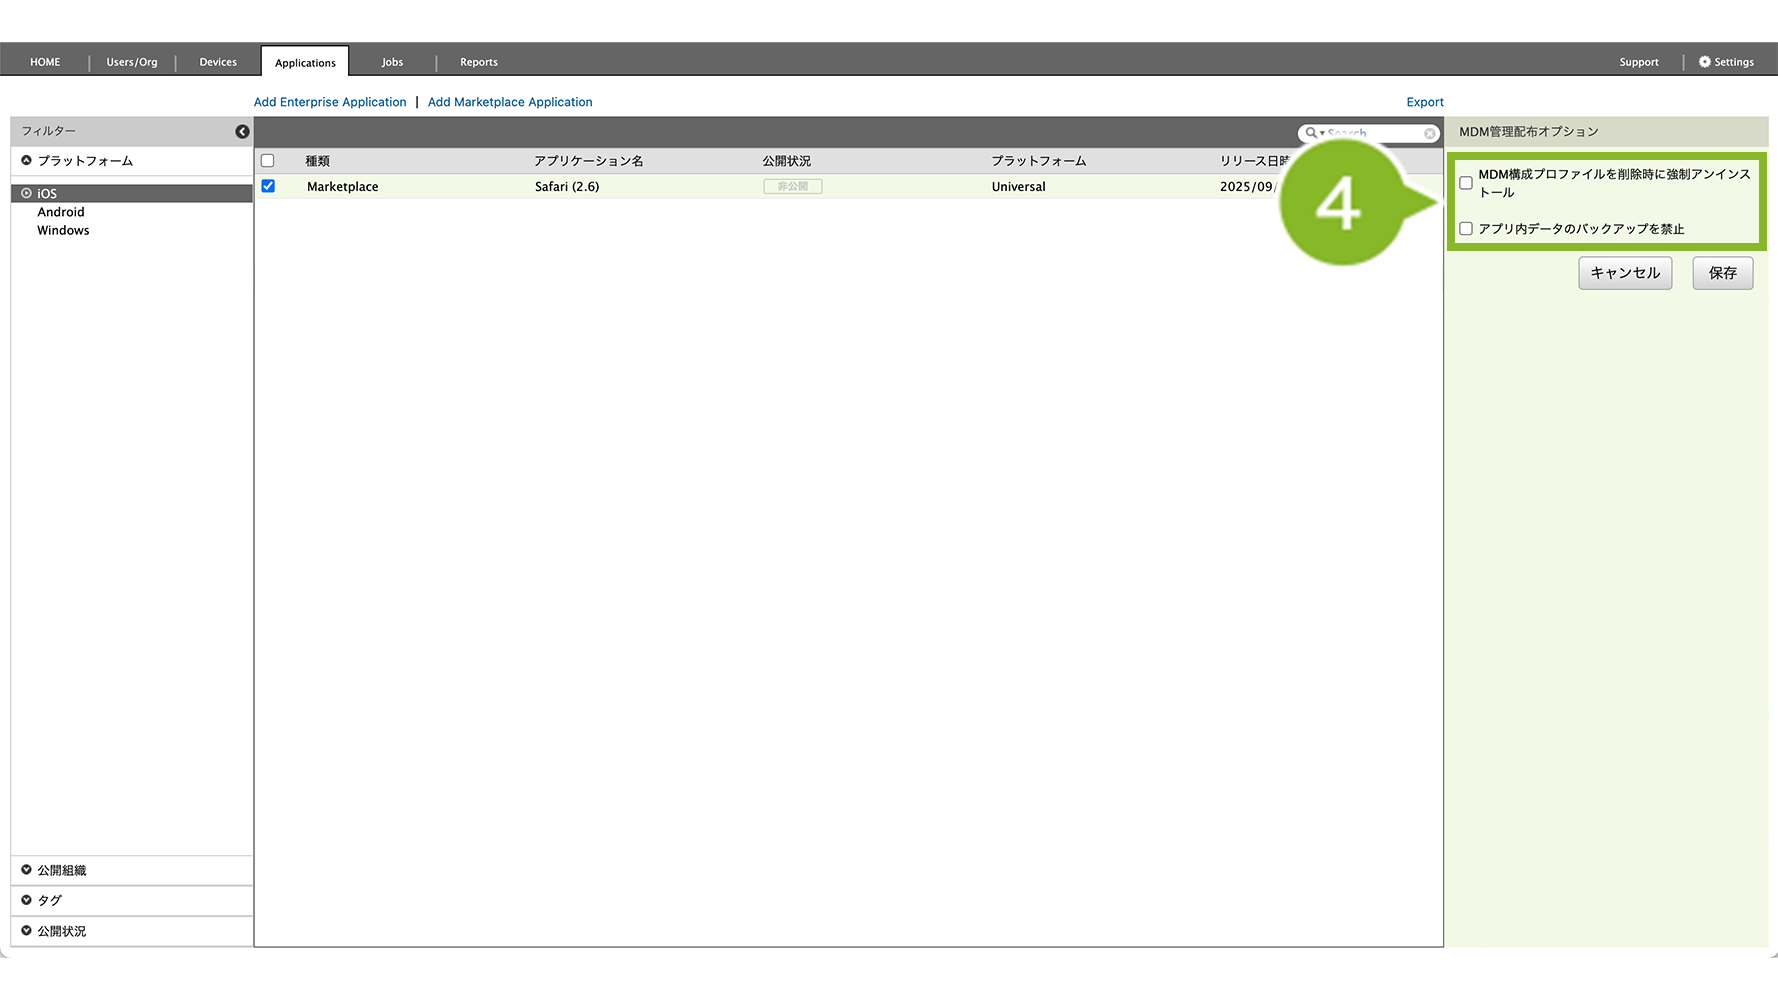This screenshot has height=1000, width=1778.
Task: Select Android in platform filter
Action: tap(61, 212)
